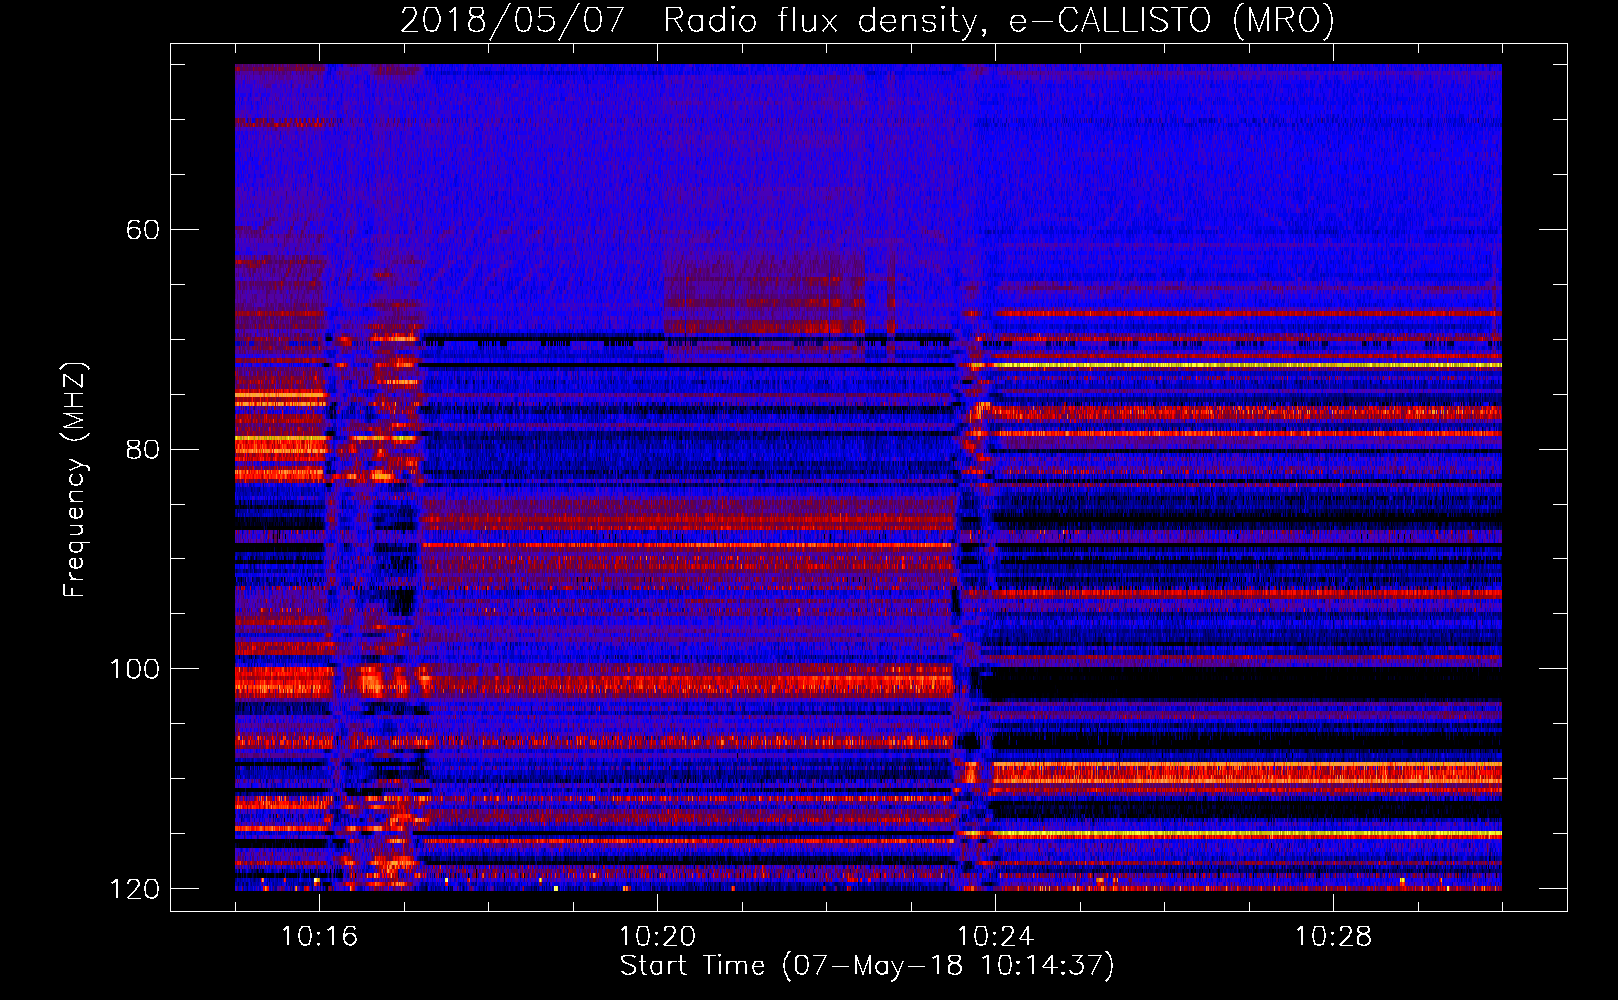This screenshot has height=1000, width=1618.
Task: Click the 'Frequency (MHZ)' axis label
Action: [74, 480]
